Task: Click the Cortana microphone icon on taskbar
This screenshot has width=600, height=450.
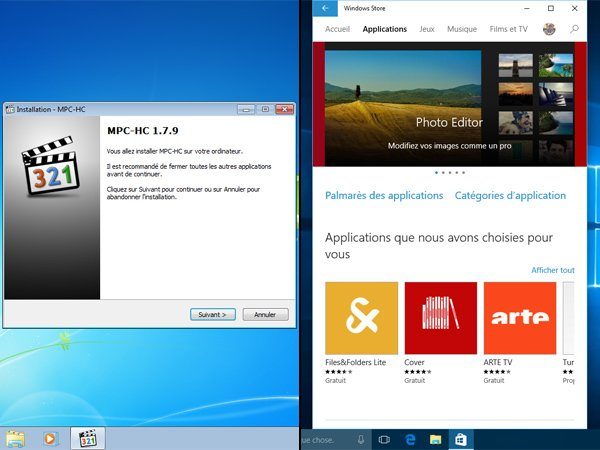Action: click(x=360, y=440)
